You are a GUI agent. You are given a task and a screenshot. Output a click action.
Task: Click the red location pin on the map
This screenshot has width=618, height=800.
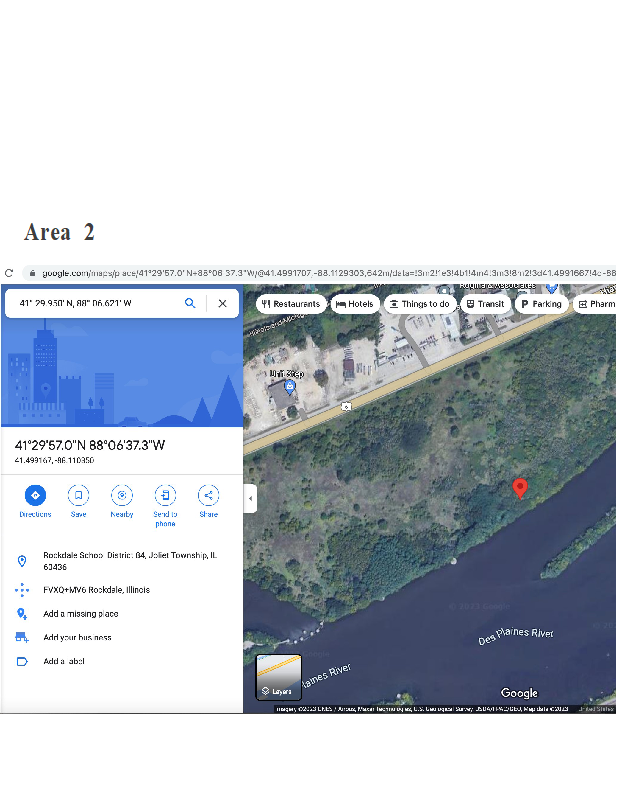(519, 488)
